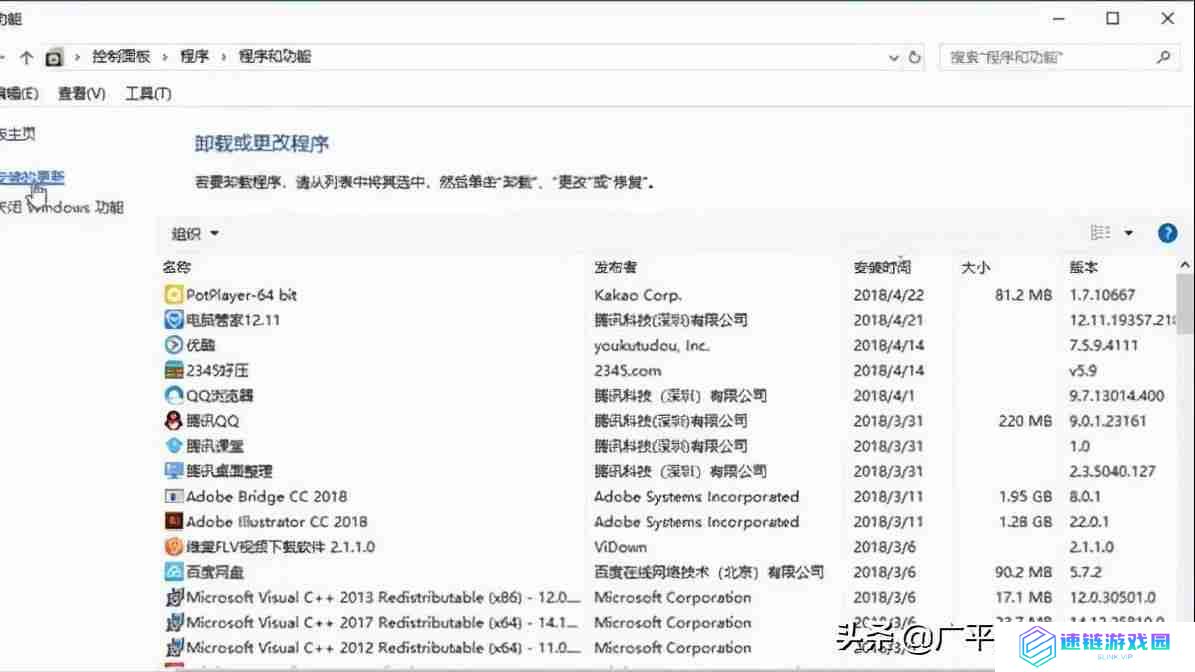The height and width of the screenshot is (672, 1195).
Task: Sort by the 版本 column header
Action: click(1083, 267)
